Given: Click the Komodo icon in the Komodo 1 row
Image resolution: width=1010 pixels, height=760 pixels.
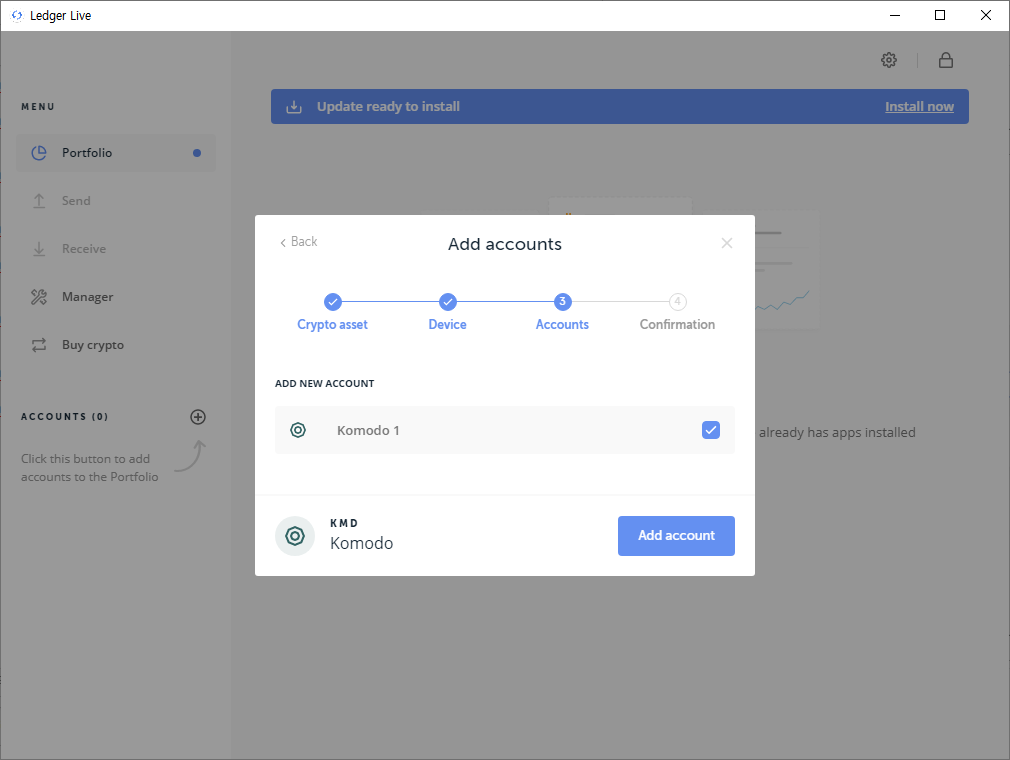Looking at the screenshot, I should point(298,430).
